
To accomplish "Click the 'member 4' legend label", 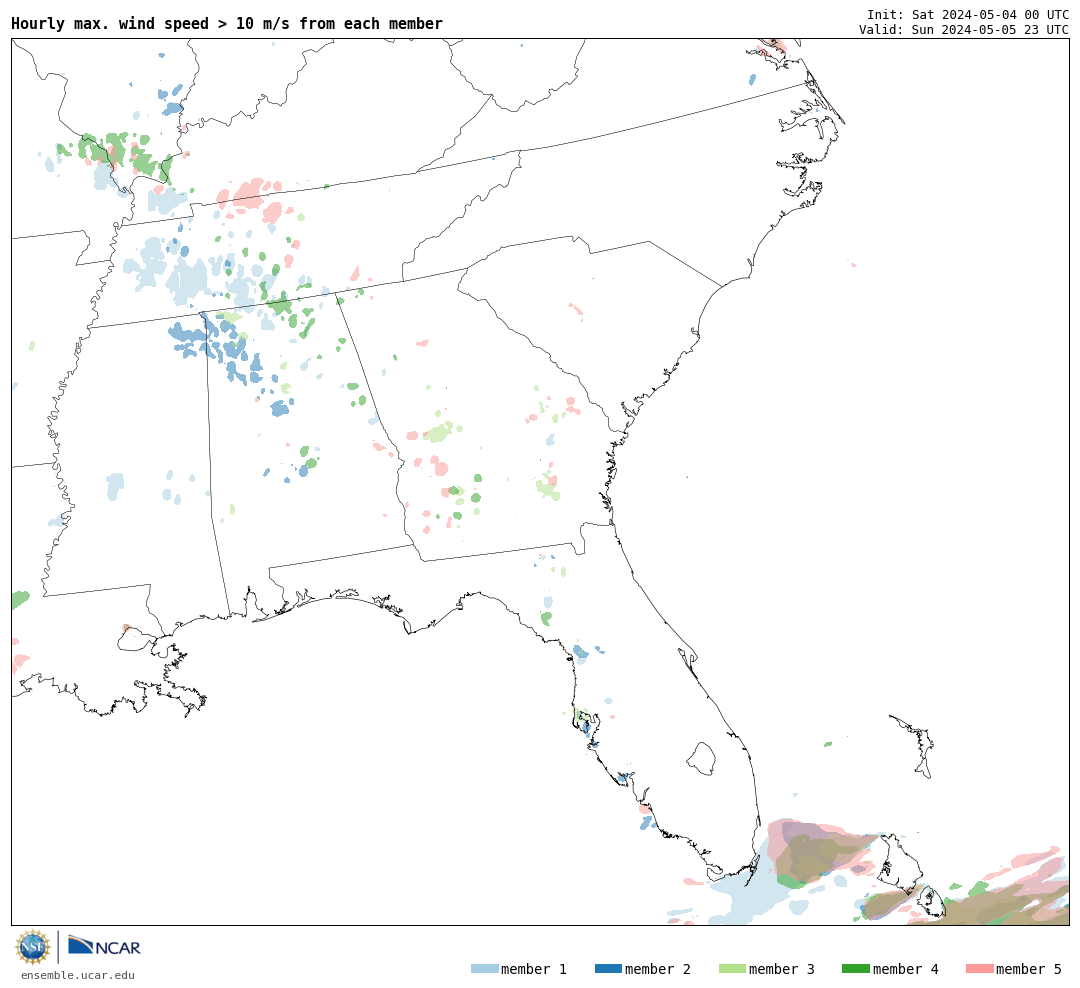I will (x=906, y=969).
